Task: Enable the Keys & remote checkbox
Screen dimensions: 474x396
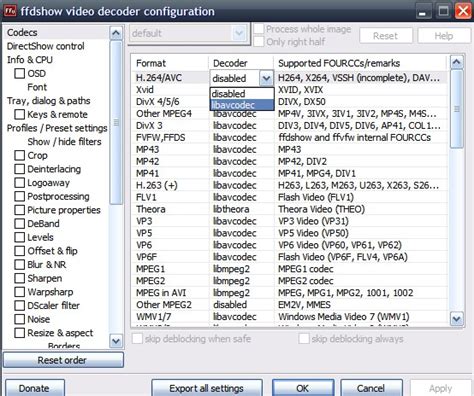Action: (20, 114)
